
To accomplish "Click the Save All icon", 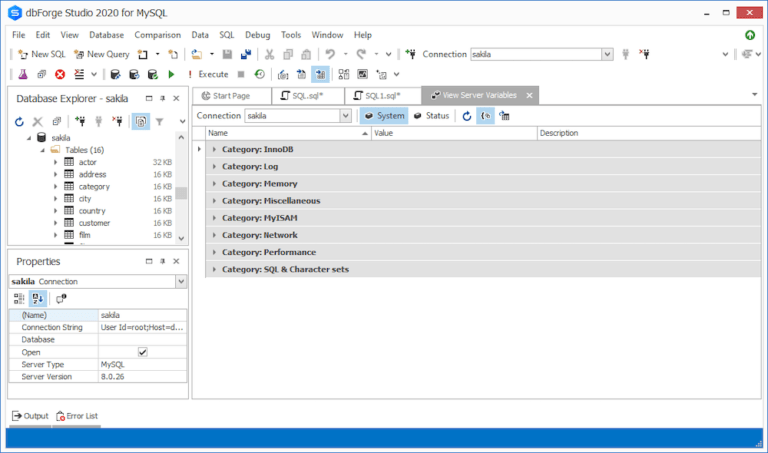I will pos(246,54).
